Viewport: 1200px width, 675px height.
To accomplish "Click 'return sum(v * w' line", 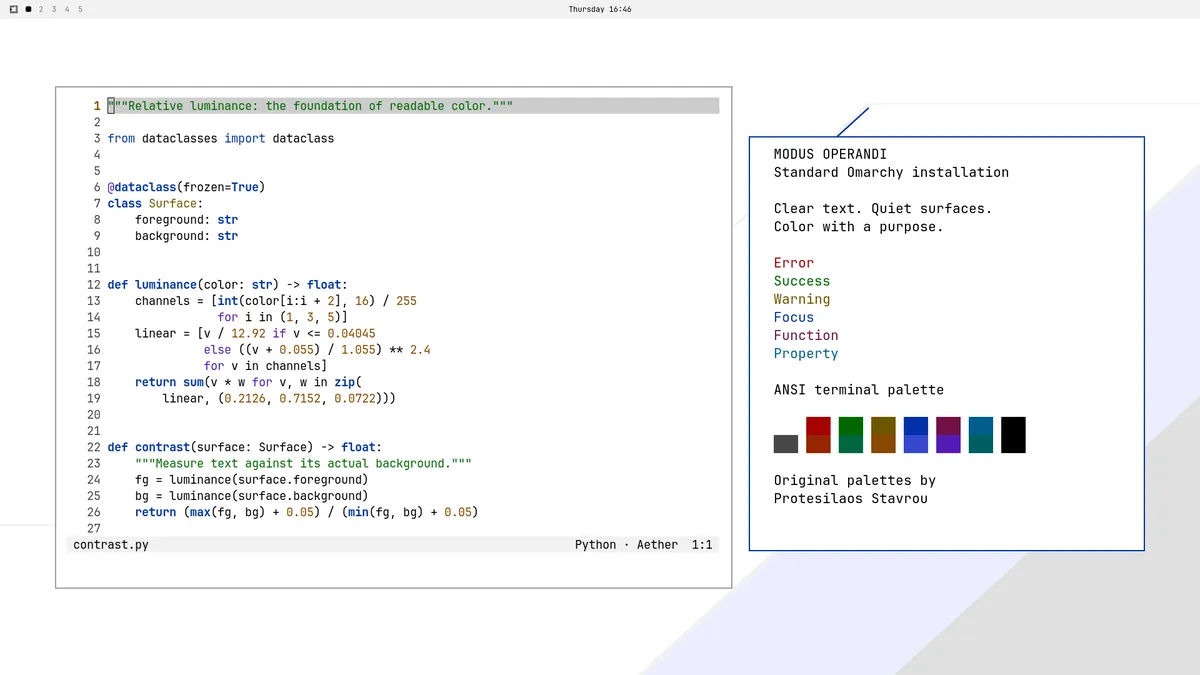I will (249, 382).
